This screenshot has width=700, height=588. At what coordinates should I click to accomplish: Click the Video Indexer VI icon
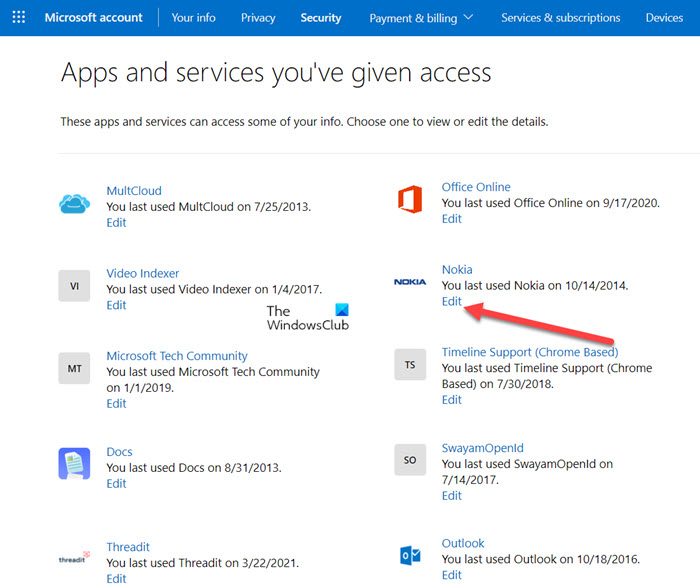coord(75,285)
